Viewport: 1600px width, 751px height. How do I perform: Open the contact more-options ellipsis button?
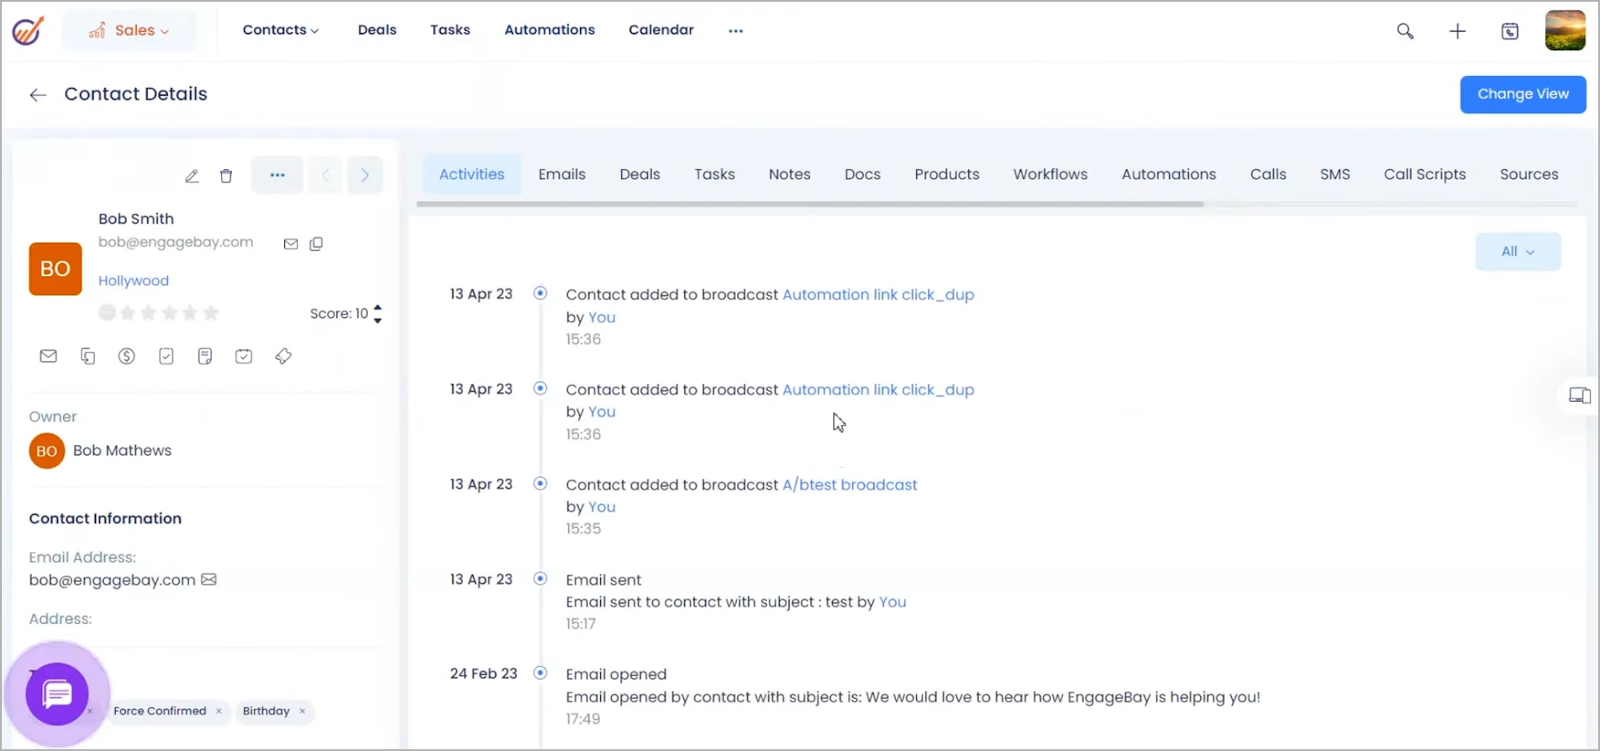[x=277, y=175]
